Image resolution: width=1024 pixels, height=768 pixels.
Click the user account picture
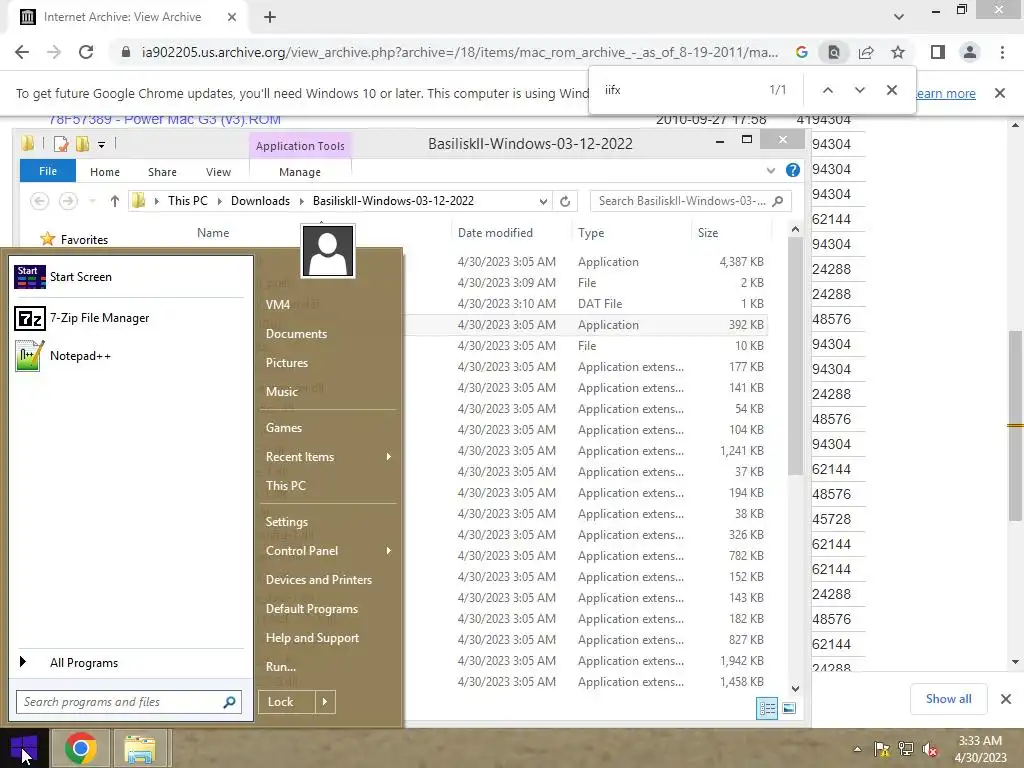pyautogui.click(x=328, y=251)
